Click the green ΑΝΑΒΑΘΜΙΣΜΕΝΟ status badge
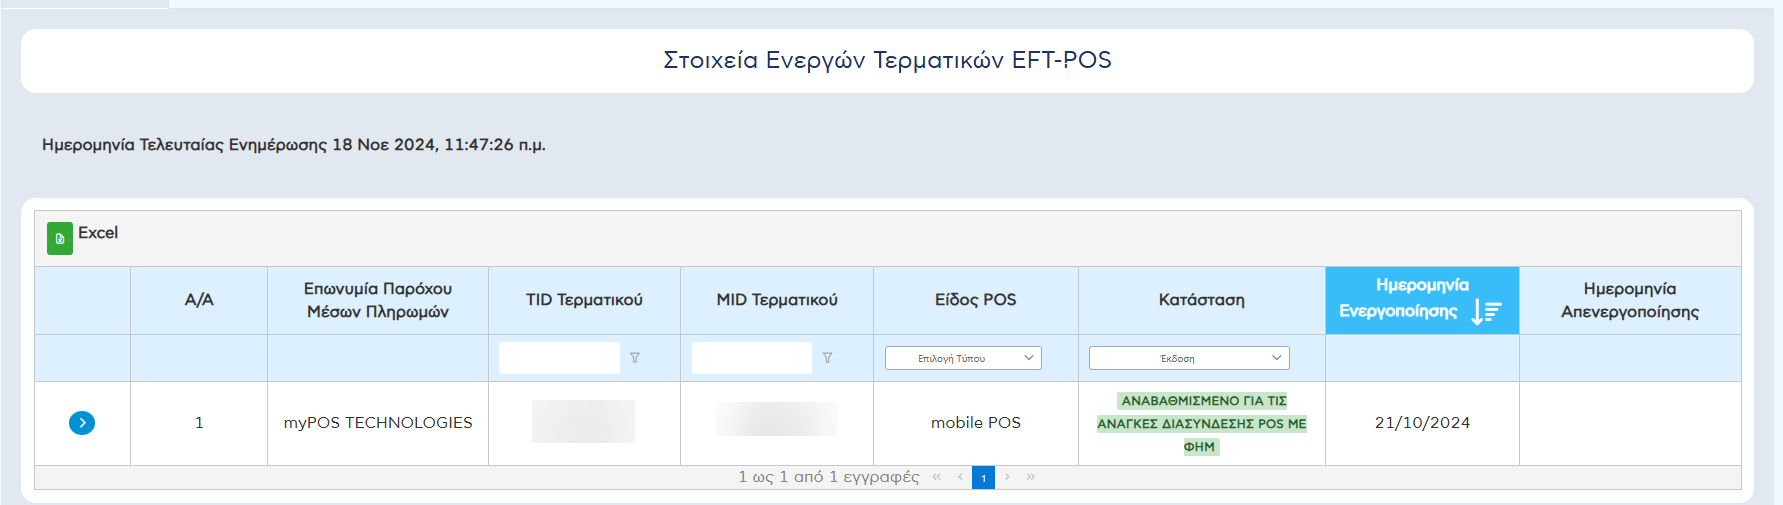The image size is (1783, 505). pos(1202,423)
